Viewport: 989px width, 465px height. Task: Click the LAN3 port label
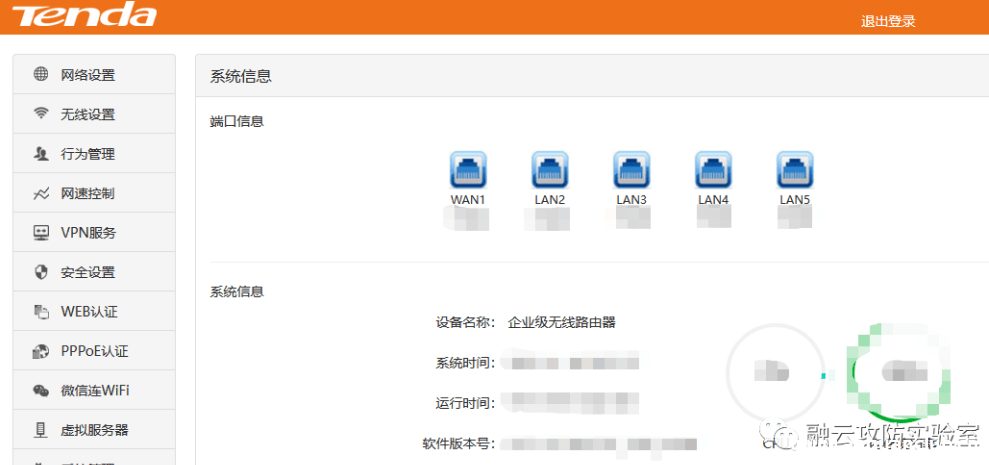(x=631, y=200)
